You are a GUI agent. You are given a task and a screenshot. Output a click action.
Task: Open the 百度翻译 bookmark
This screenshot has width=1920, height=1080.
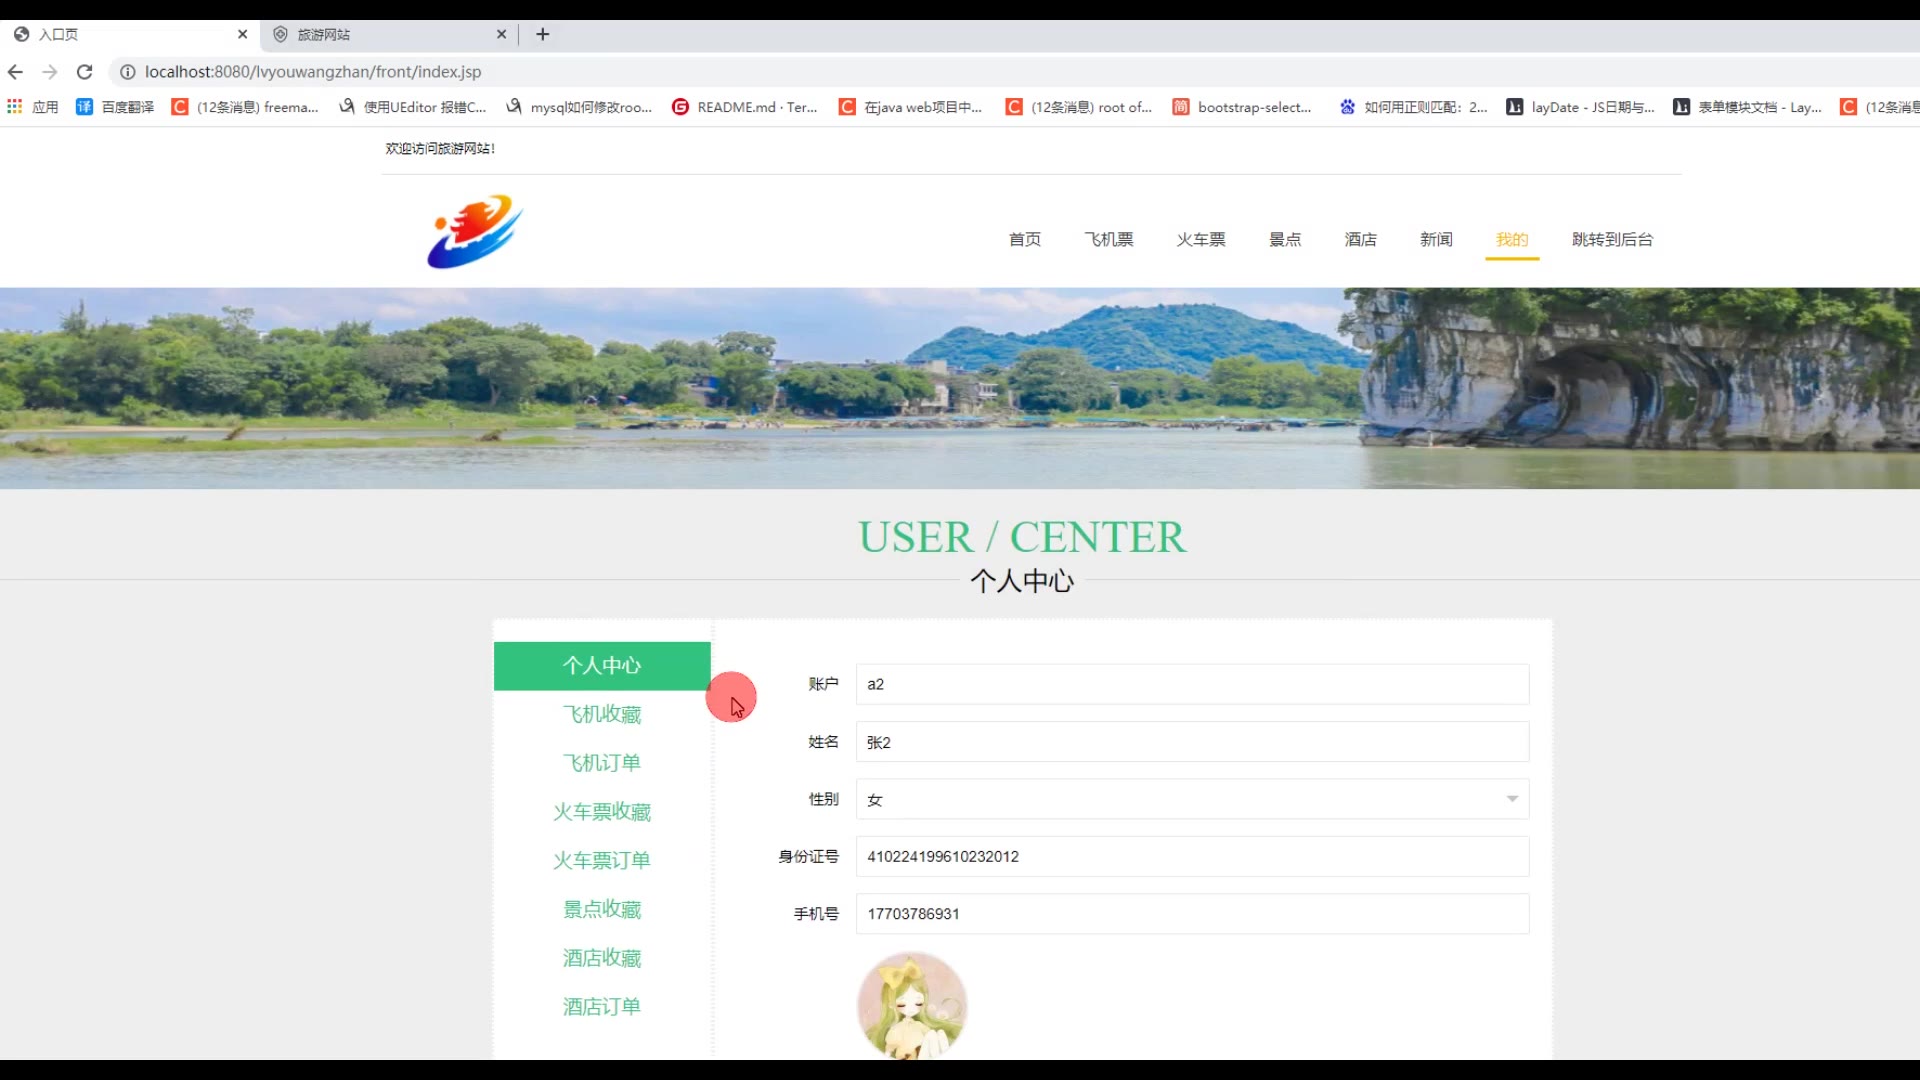point(115,107)
